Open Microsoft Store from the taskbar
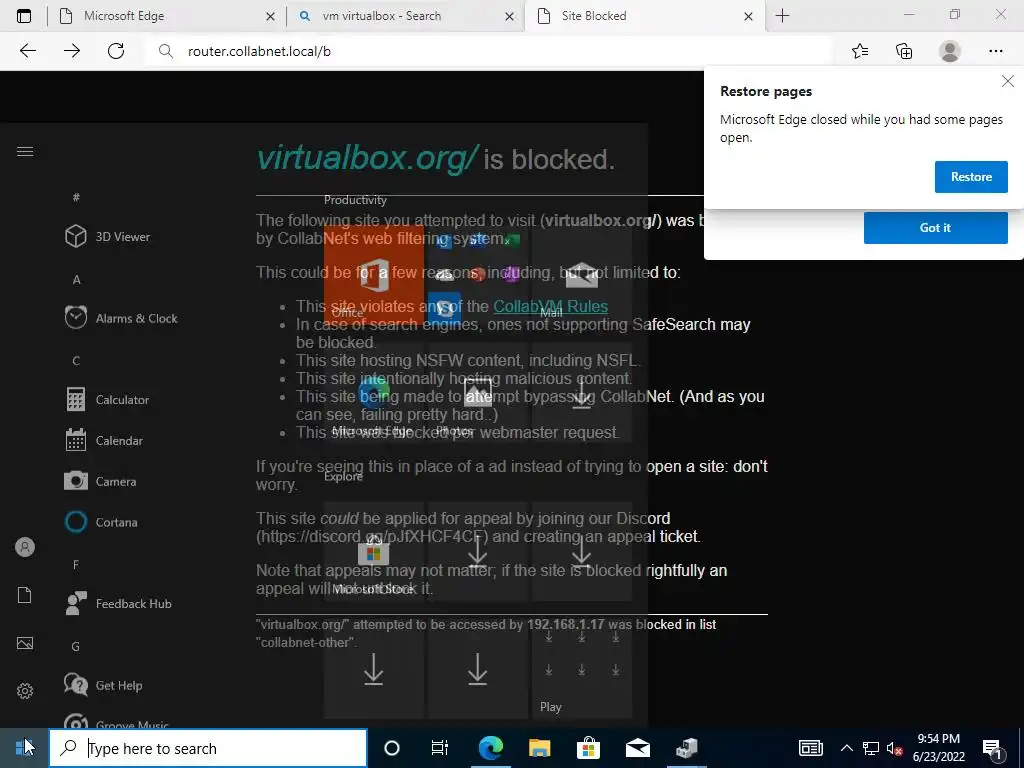The width and height of the screenshot is (1024, 768). pyautogui.click(x=588, y=748)
